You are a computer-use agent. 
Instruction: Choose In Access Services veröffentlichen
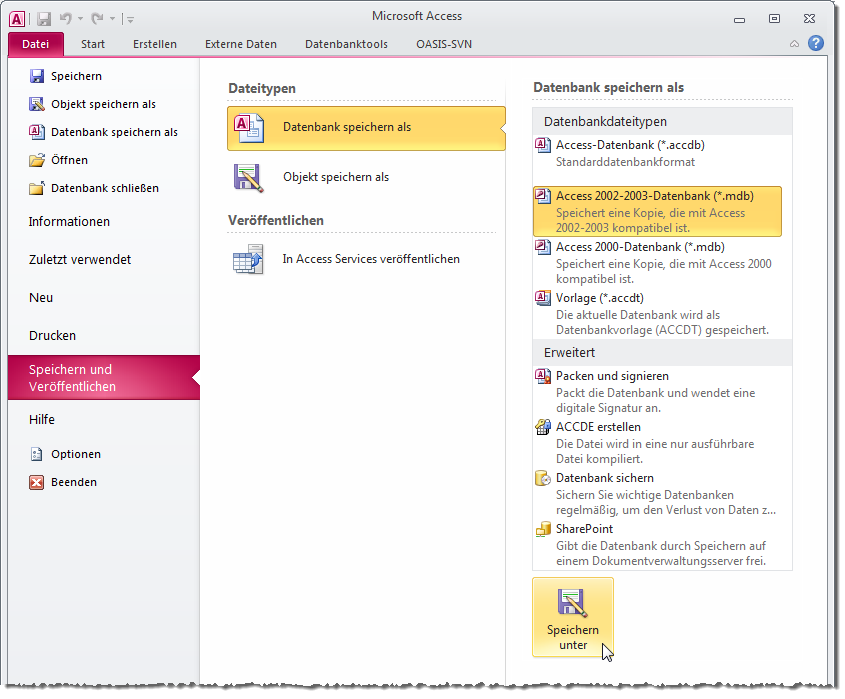(370, 259)
